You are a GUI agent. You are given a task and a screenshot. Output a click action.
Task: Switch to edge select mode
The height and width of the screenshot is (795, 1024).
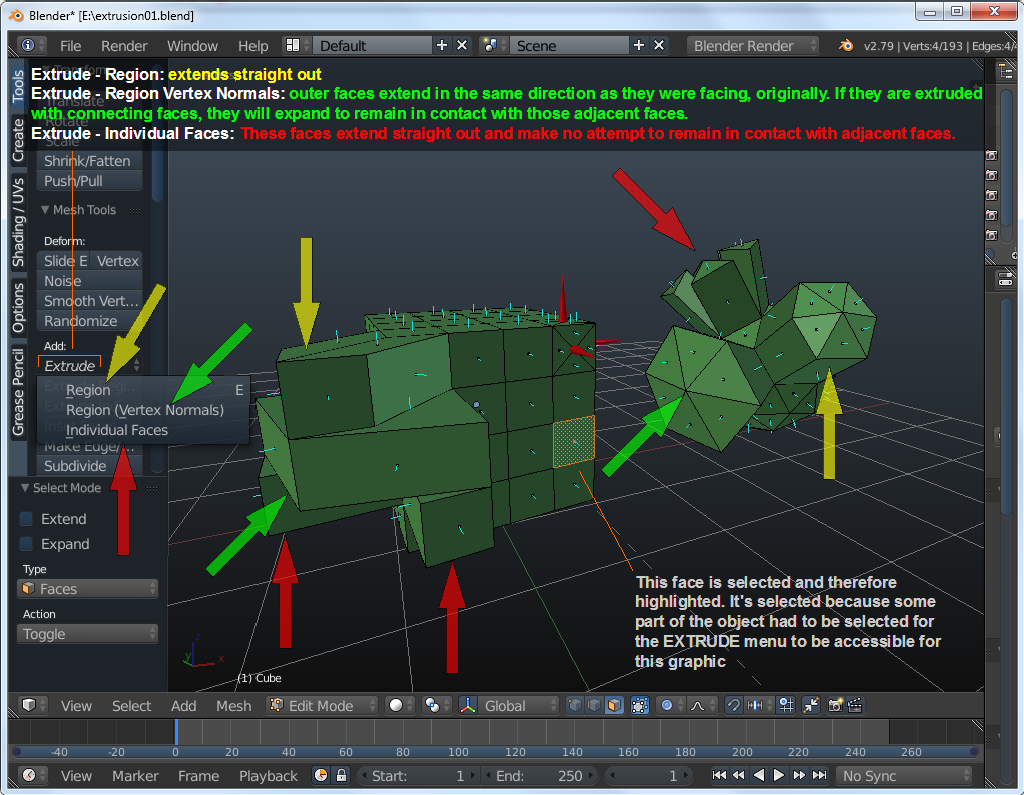click(x=594, y=705)
